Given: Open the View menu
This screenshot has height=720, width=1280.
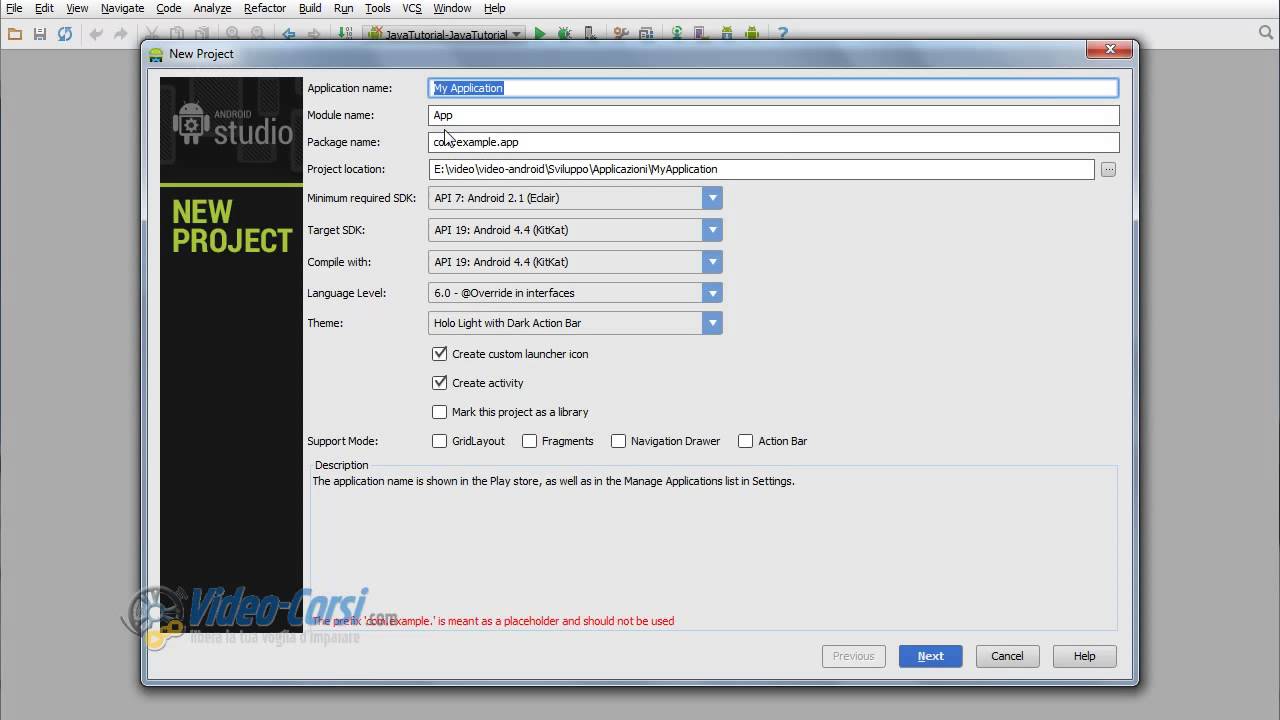Looking at the screenshot, I should point(77,8).
